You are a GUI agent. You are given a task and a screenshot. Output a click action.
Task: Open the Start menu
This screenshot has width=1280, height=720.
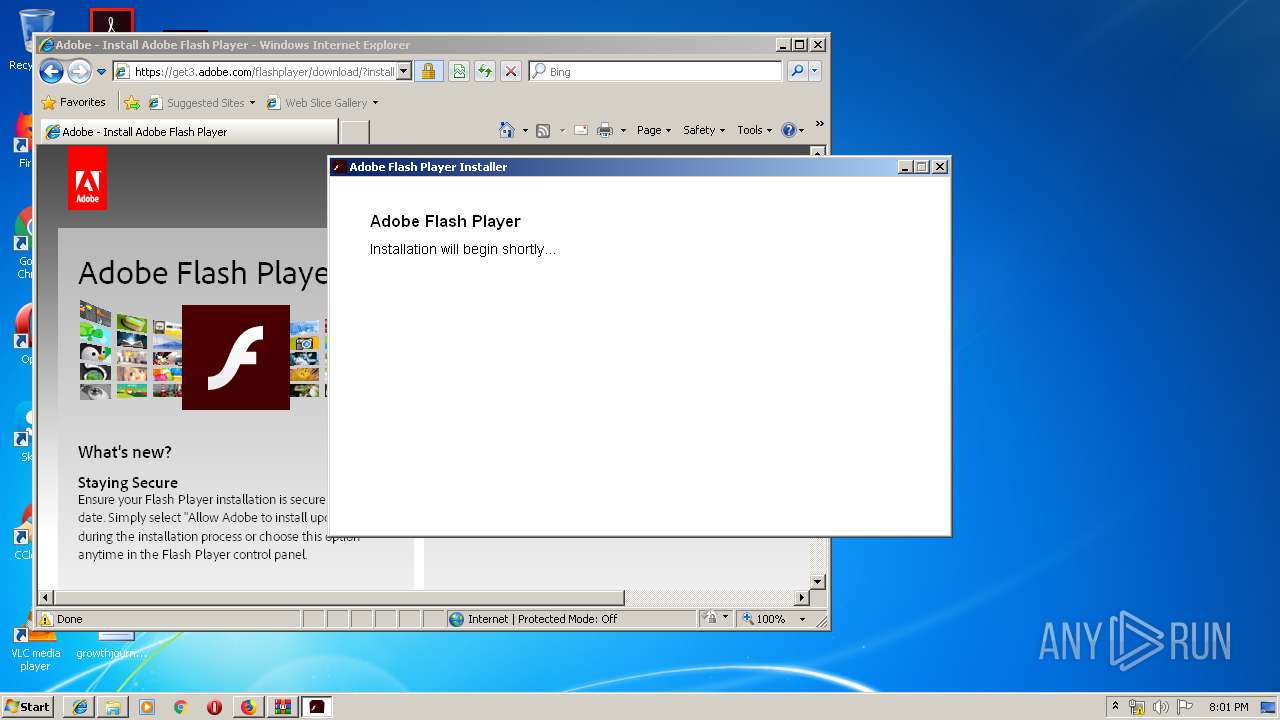(x=28, y=706)
